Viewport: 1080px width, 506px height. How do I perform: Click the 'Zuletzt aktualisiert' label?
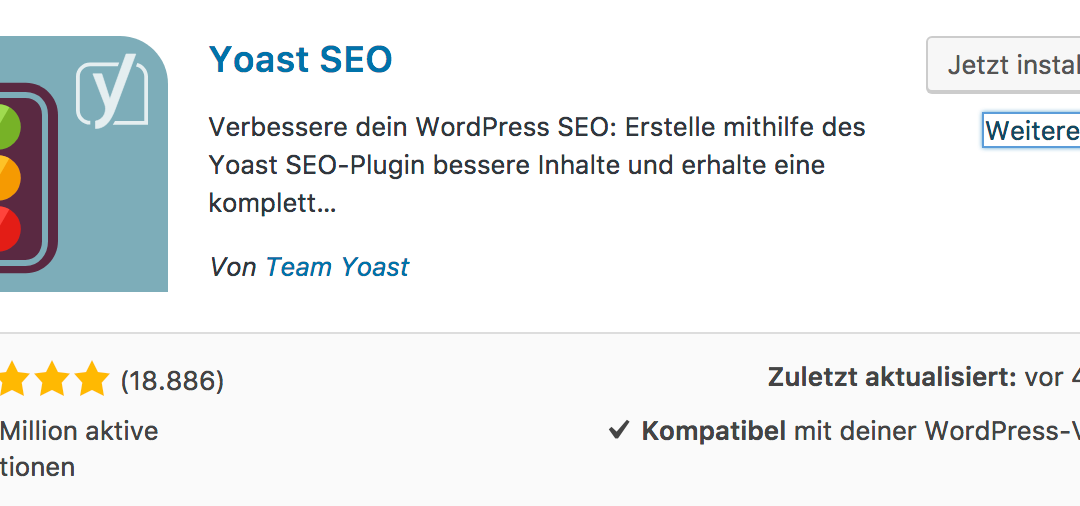[x=892, y=377]
